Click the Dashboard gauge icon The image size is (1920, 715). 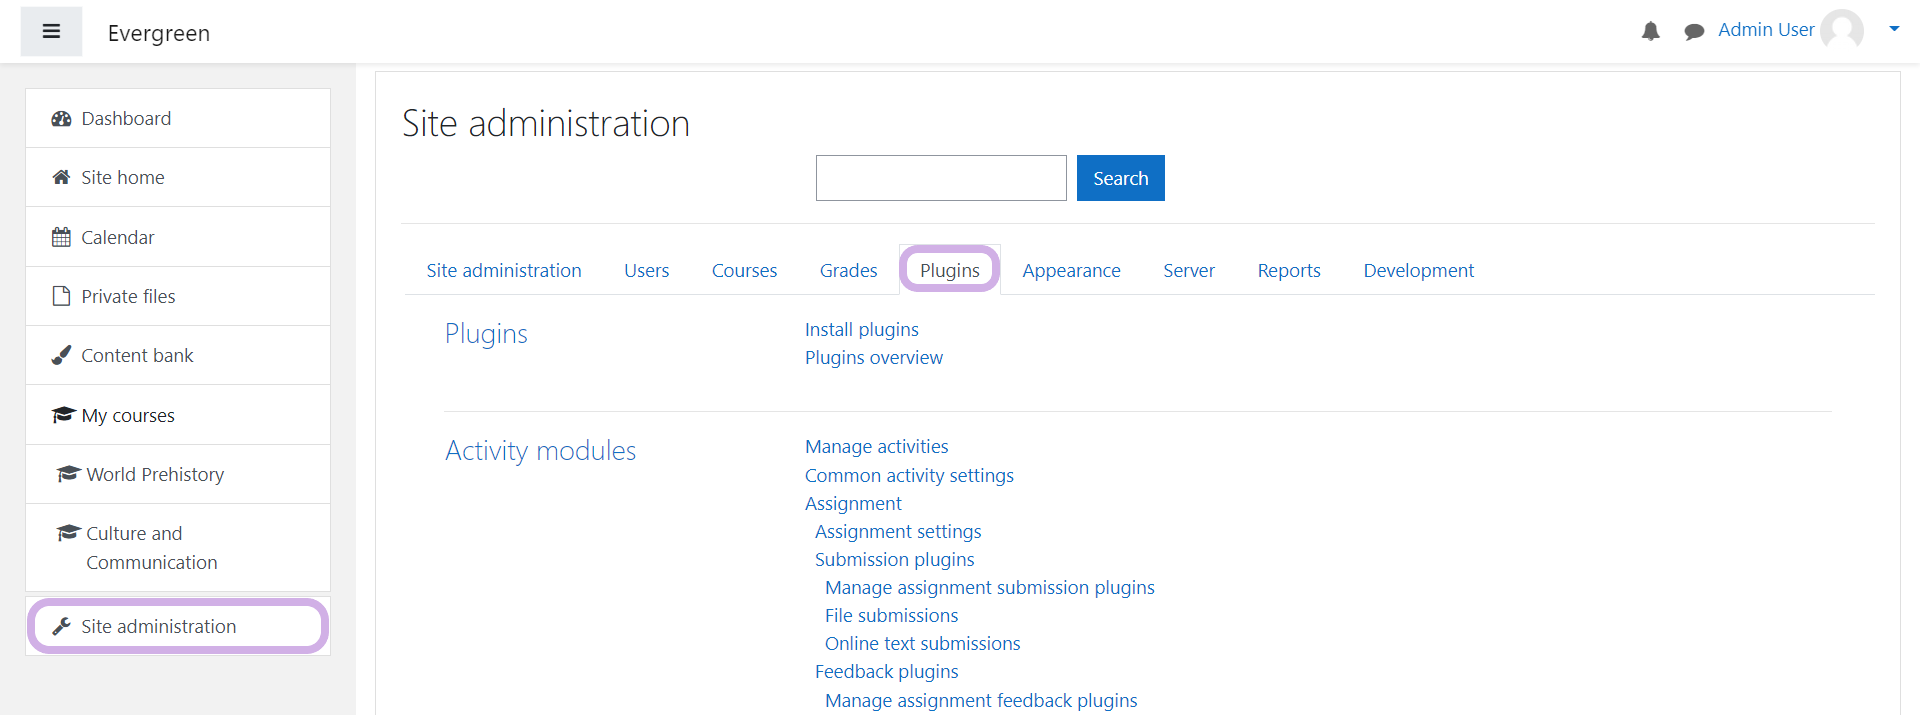coord(61,119)
